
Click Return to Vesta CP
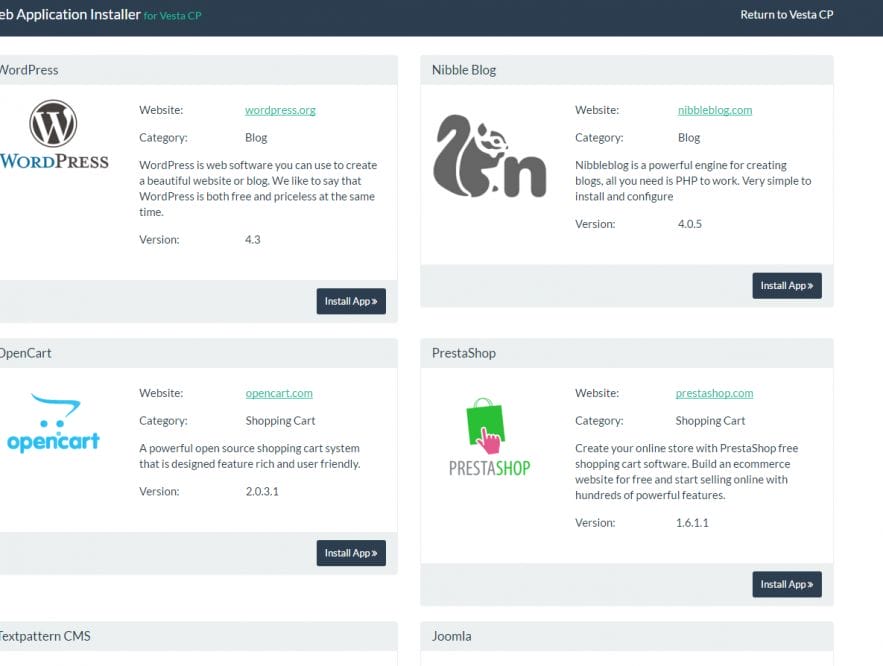click(786, 15)
